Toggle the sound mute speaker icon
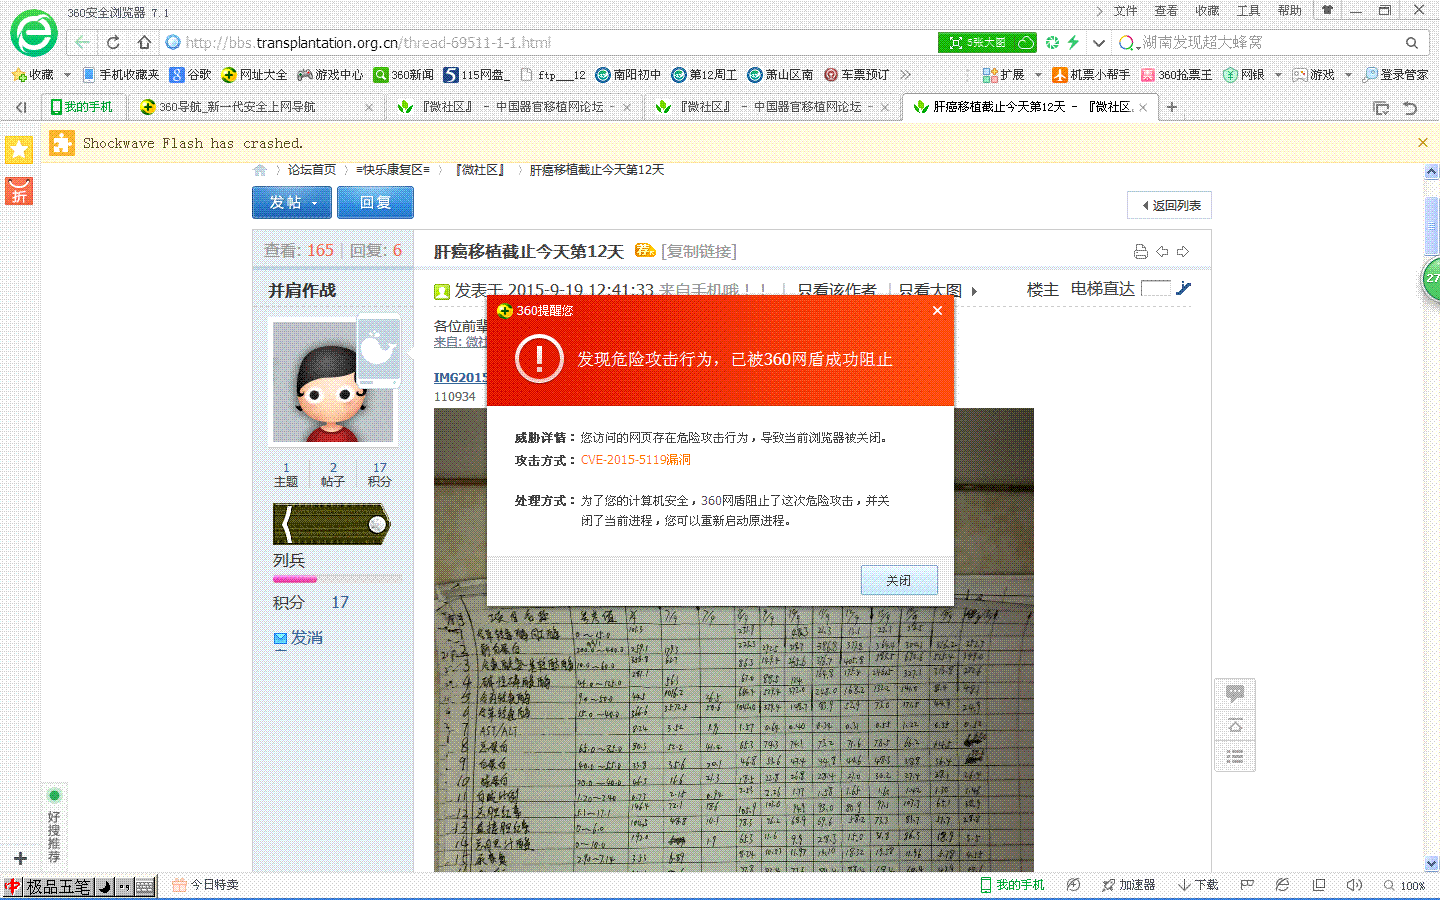The width and height of the screenshot is (1440, 900). coord(1354,885)
